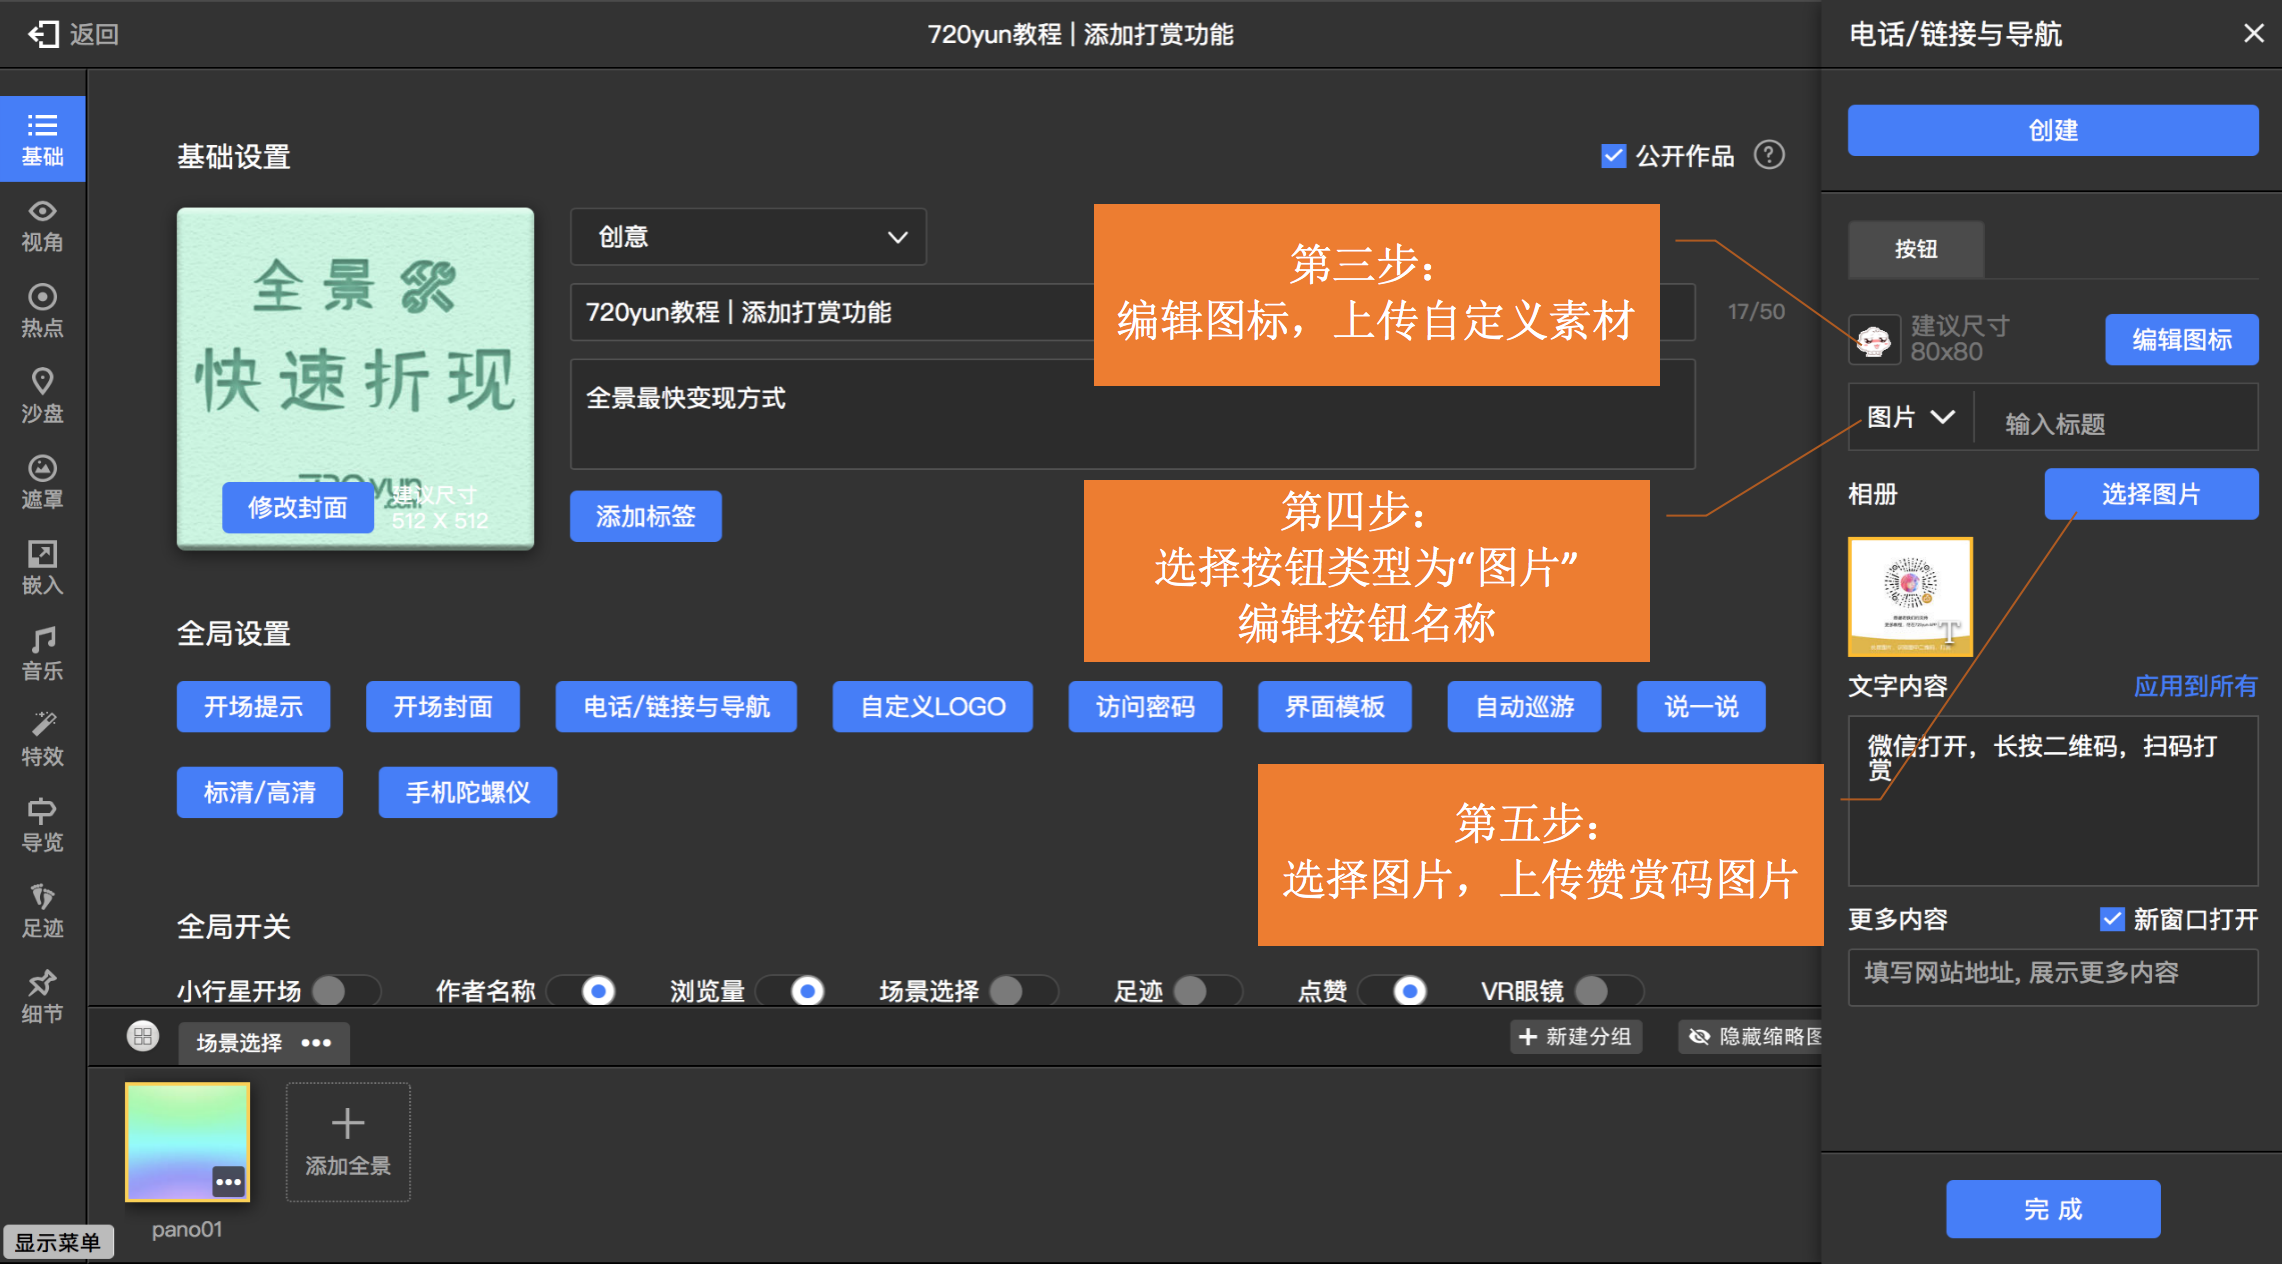Click the help question mark icon
This screenshot has width=2282, height=1264.
1769,155
